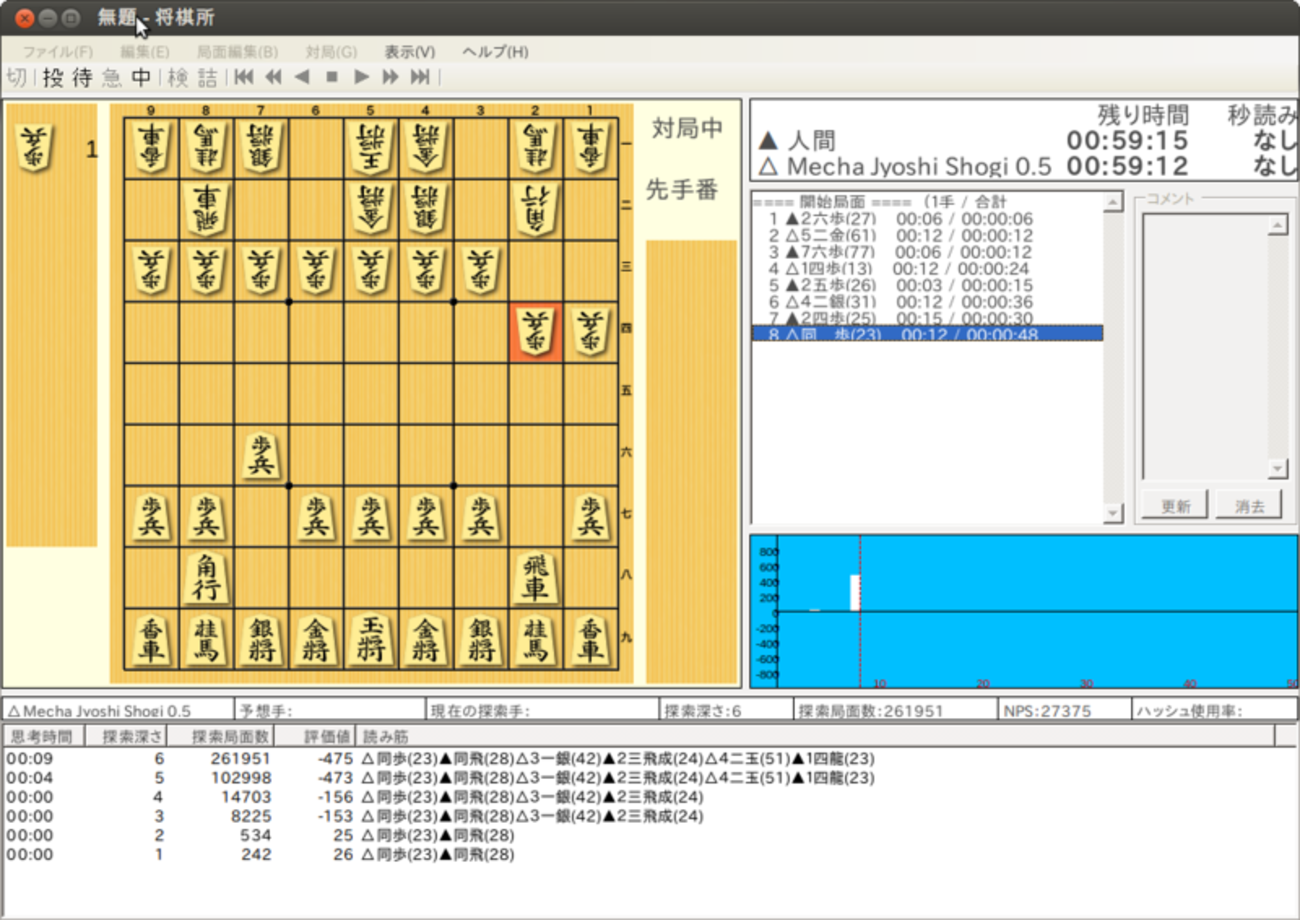Click the move list scrollbar up arrow
Viewport: 1300px width, 920px height.
pos(1113,203)
